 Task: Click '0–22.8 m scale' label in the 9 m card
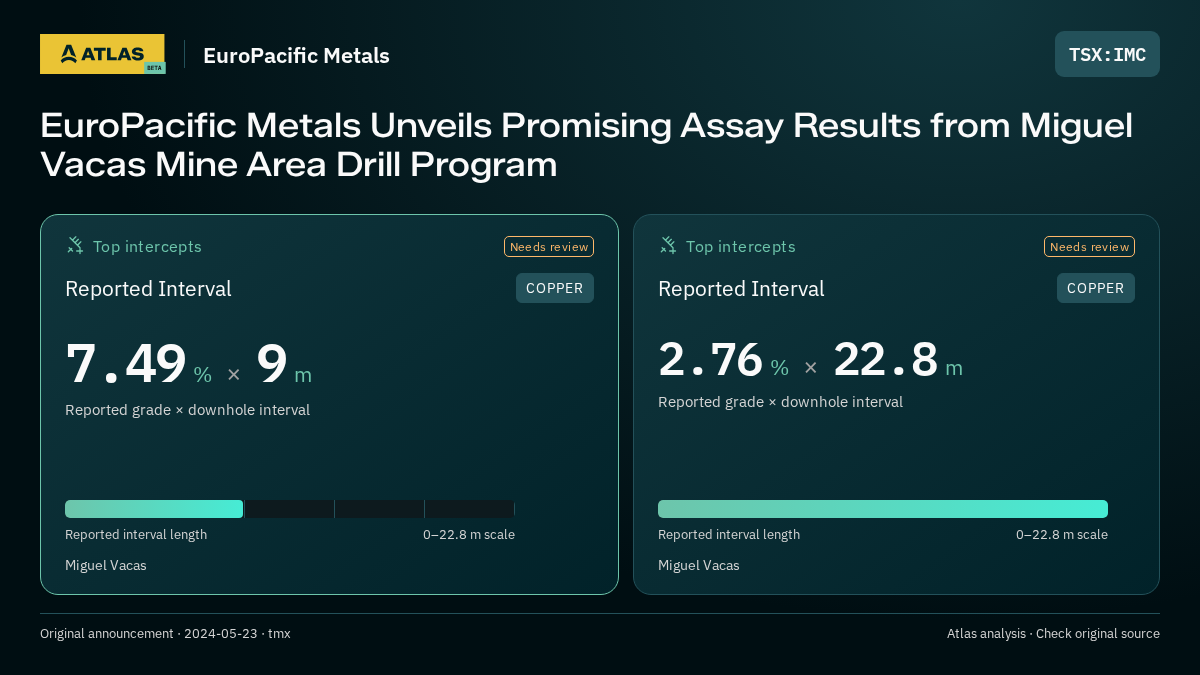point(469,535)
